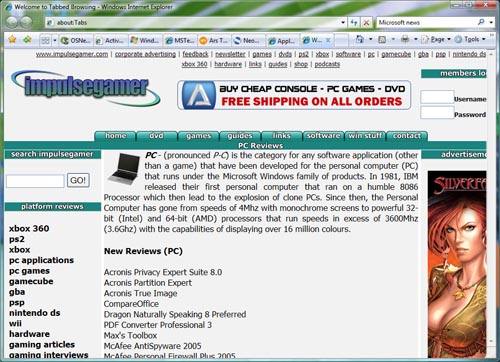Switch to the Ars T... browser tab
Screen dimensions: 500x362
[214, 41]
